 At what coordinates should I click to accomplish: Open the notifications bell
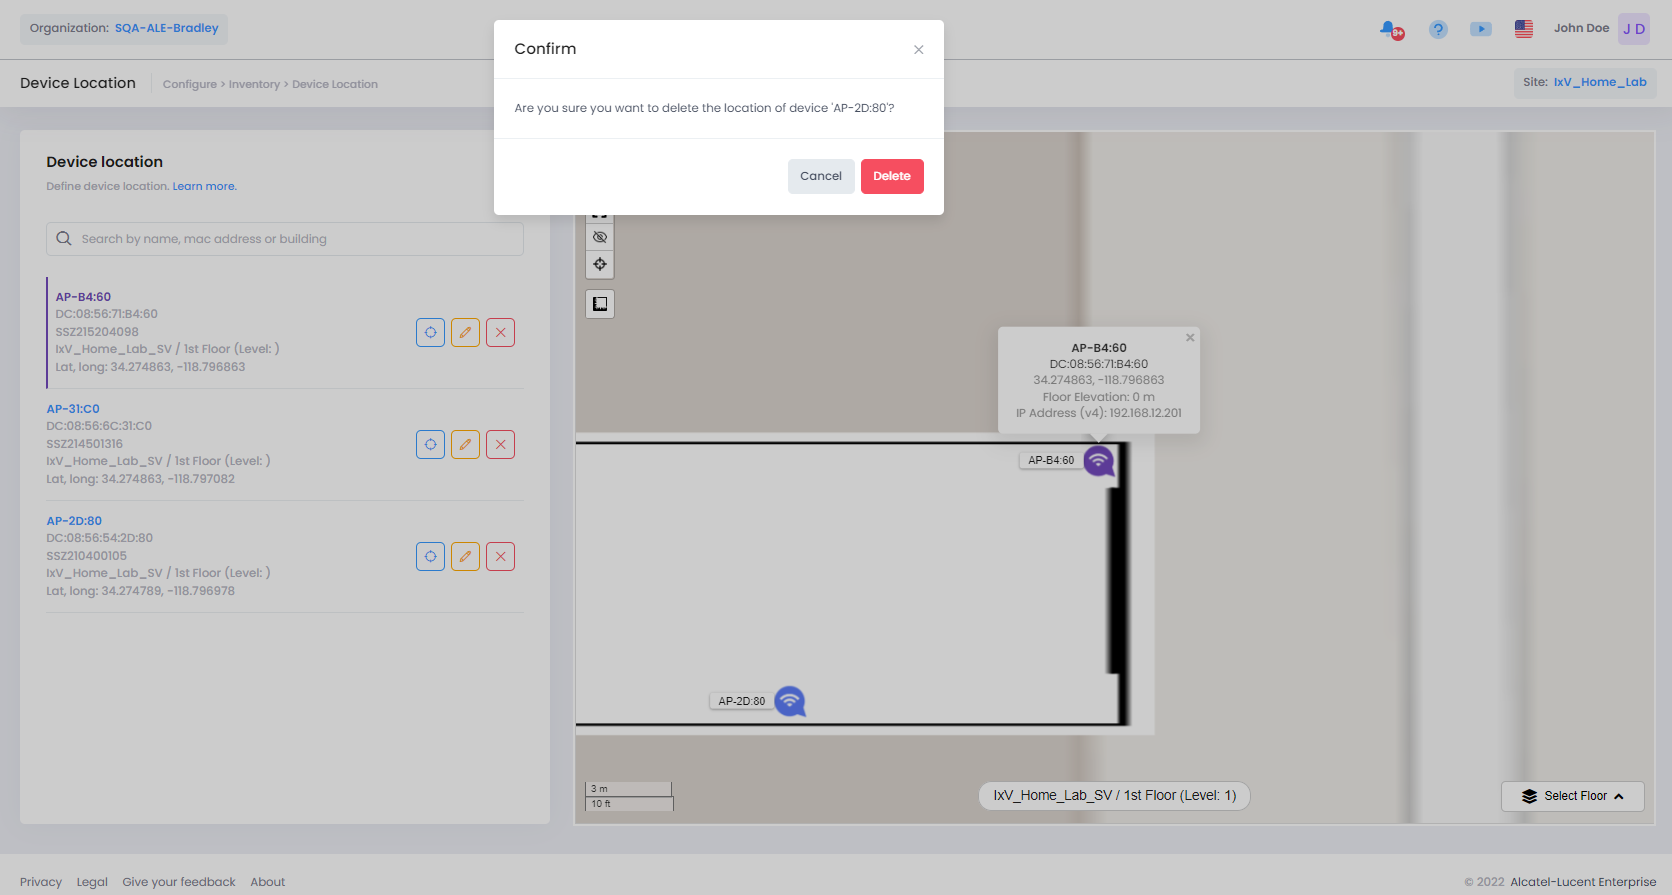click(1390, 29)
